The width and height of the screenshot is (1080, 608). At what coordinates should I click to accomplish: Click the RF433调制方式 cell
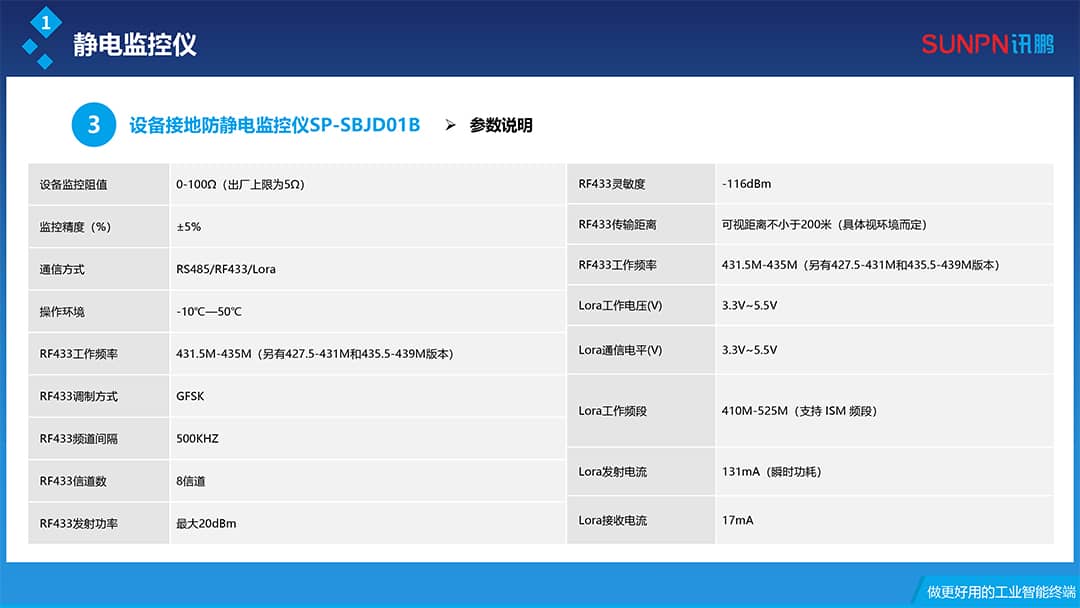98,397
